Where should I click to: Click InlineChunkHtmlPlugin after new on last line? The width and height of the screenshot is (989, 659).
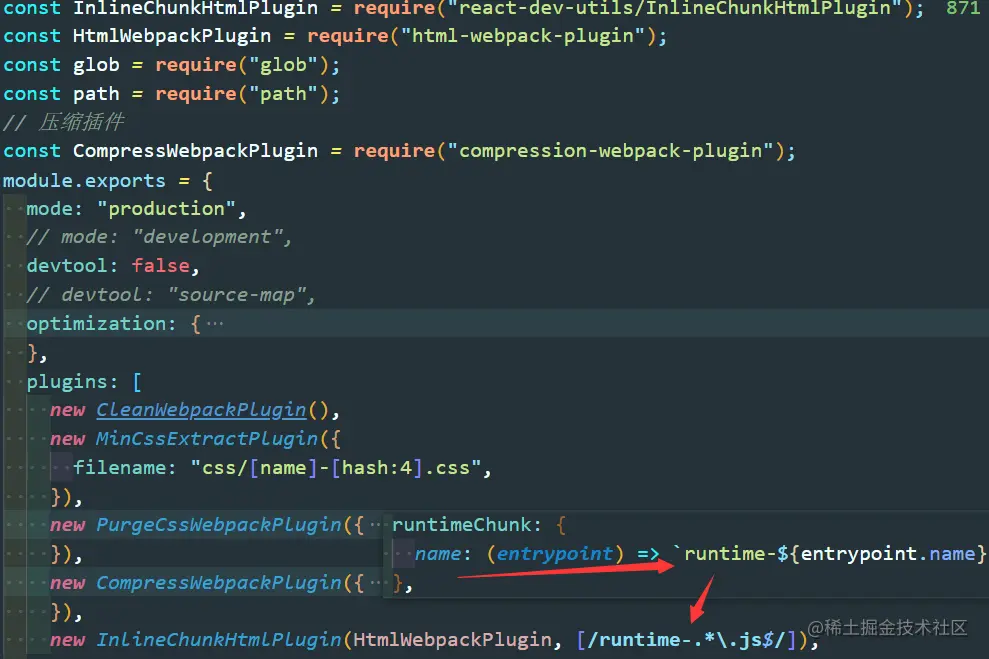point(219,640)
